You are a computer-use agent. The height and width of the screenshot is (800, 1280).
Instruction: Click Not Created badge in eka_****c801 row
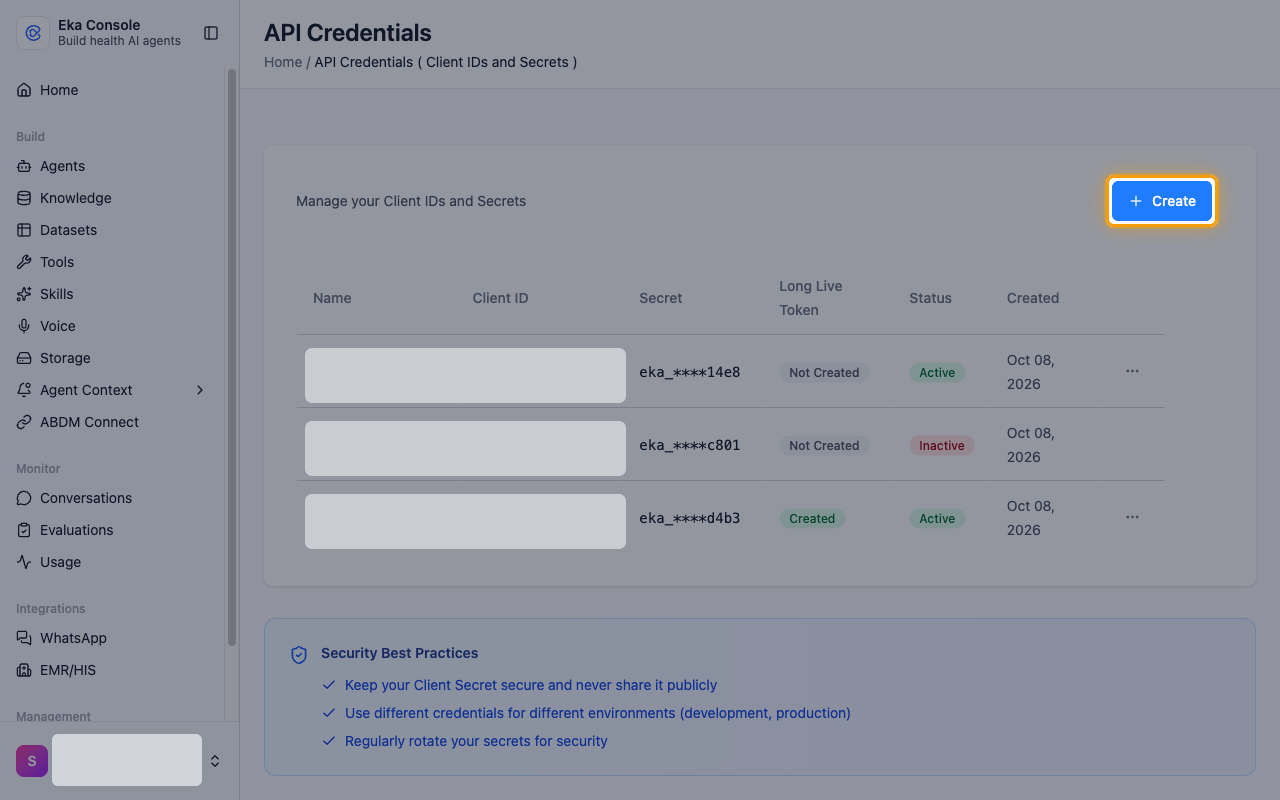click(x=824, y=445)
